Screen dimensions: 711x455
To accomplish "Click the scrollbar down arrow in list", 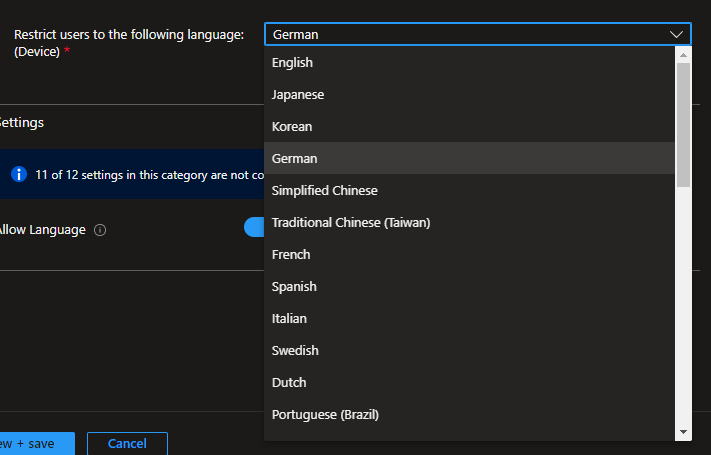I will [x=684, y=432].
